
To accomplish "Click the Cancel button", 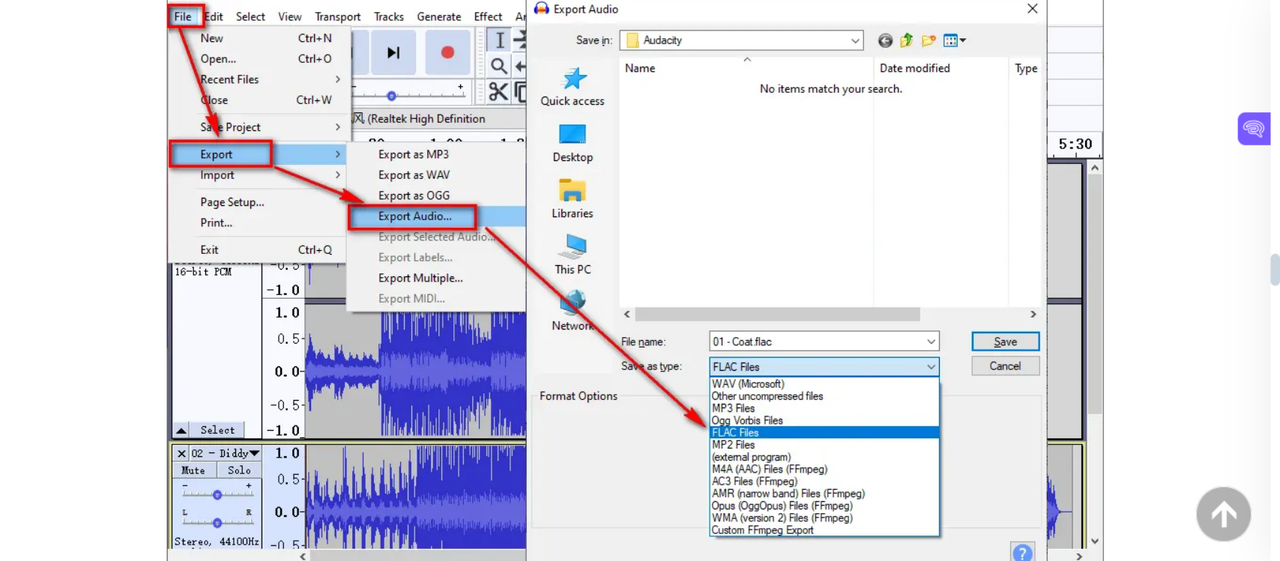I will (1005, 366).
